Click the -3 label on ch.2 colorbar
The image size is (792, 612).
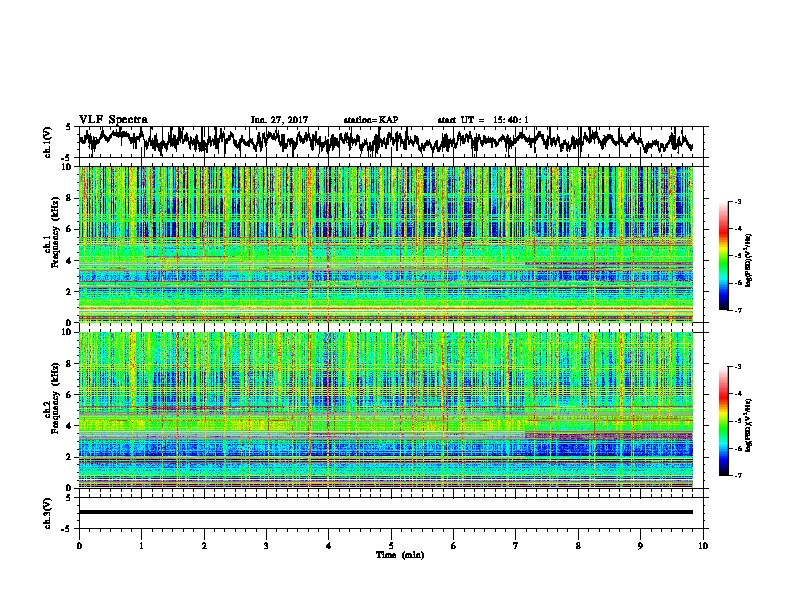tap(737, 367)
